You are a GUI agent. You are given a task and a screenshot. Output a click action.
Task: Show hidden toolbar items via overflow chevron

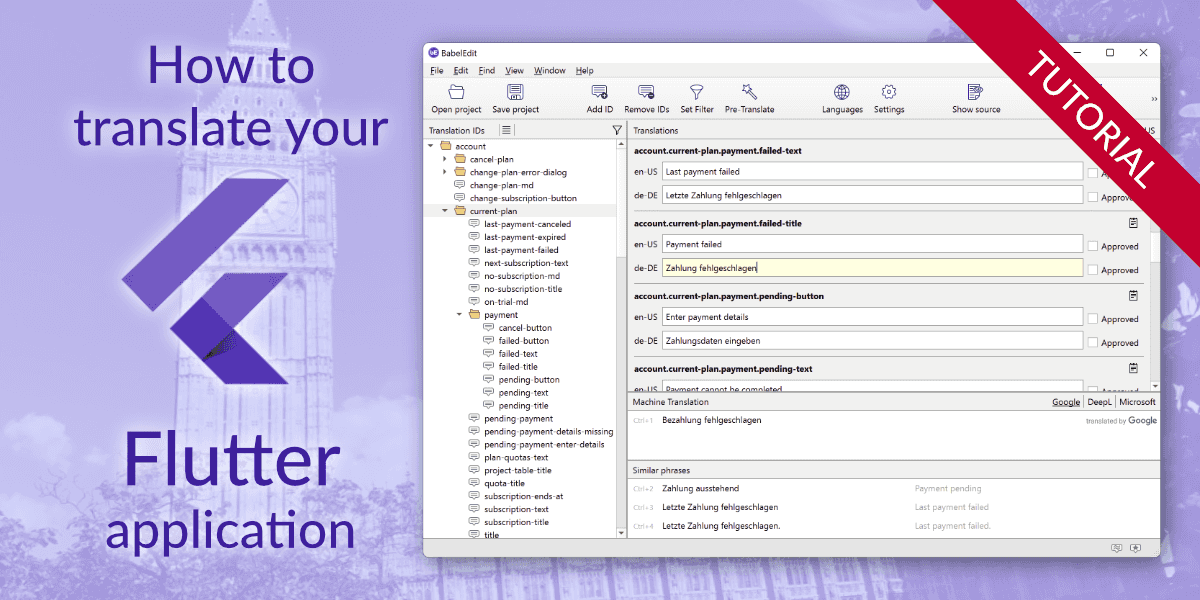click(1154, 99)
